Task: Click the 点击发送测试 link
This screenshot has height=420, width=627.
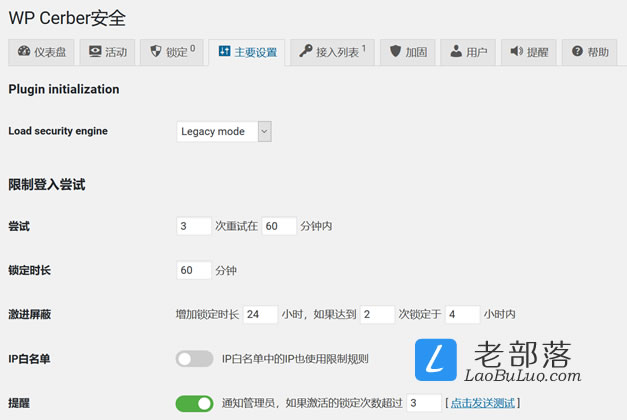Action: [x=483, y=403]
